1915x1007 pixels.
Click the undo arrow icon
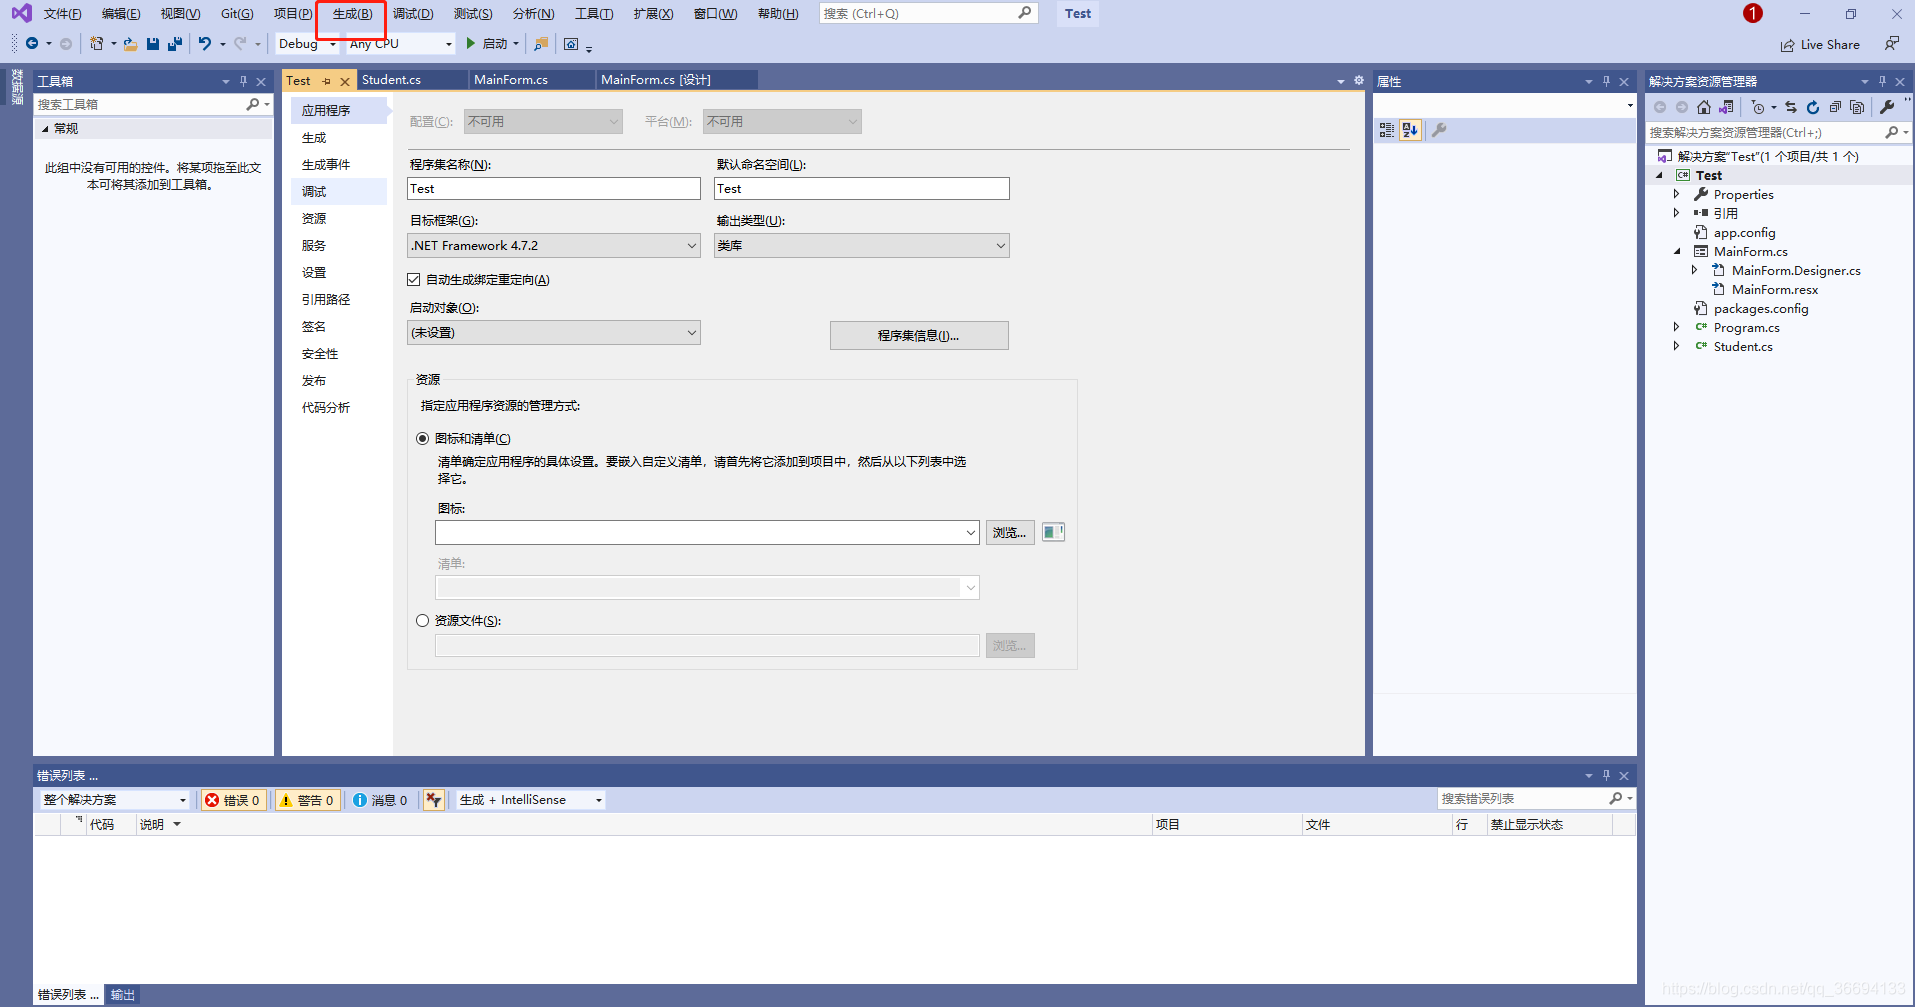pyautogui.click(x=204, y=43)
